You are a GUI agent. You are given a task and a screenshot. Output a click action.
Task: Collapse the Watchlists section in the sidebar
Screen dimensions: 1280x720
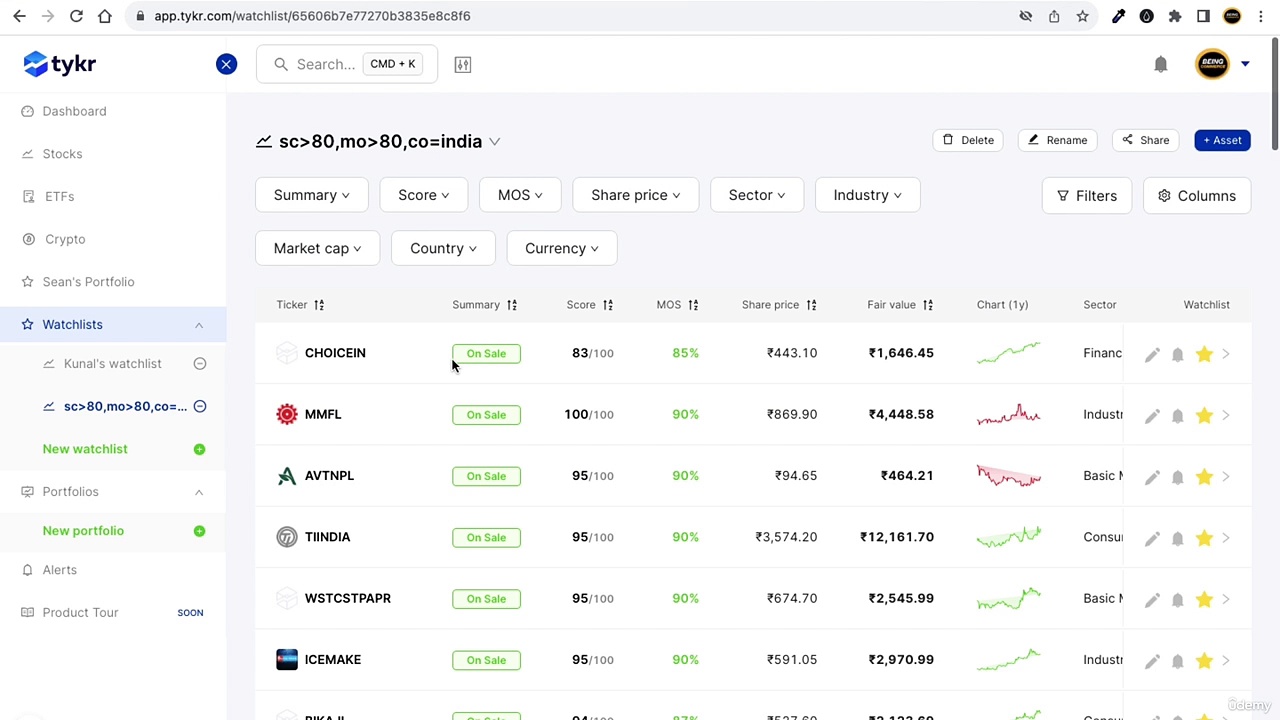click(x=198, y=325)
